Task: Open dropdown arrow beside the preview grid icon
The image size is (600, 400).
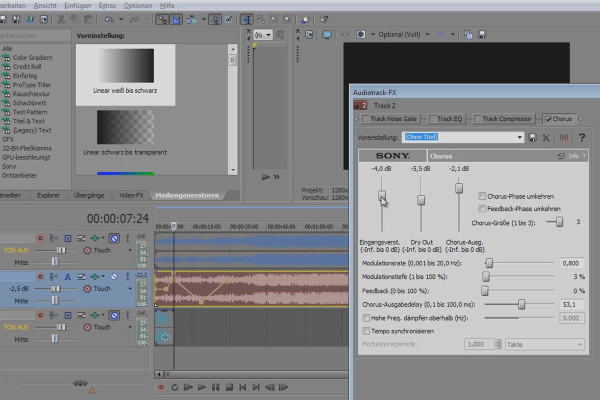Action: pyautogui.click(x=452, y=35)
